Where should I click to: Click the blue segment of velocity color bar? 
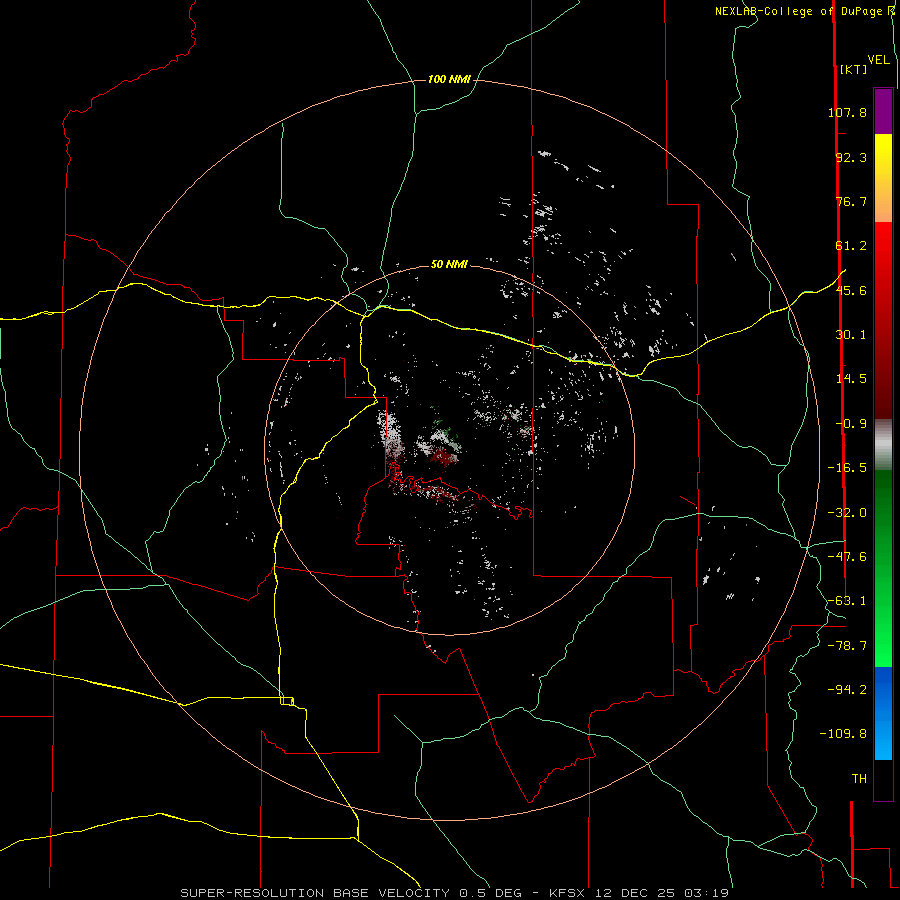(883, 713)
